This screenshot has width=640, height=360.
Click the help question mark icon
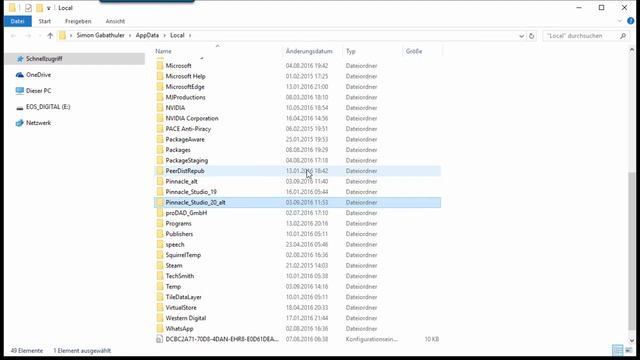[x=631, y=21]
